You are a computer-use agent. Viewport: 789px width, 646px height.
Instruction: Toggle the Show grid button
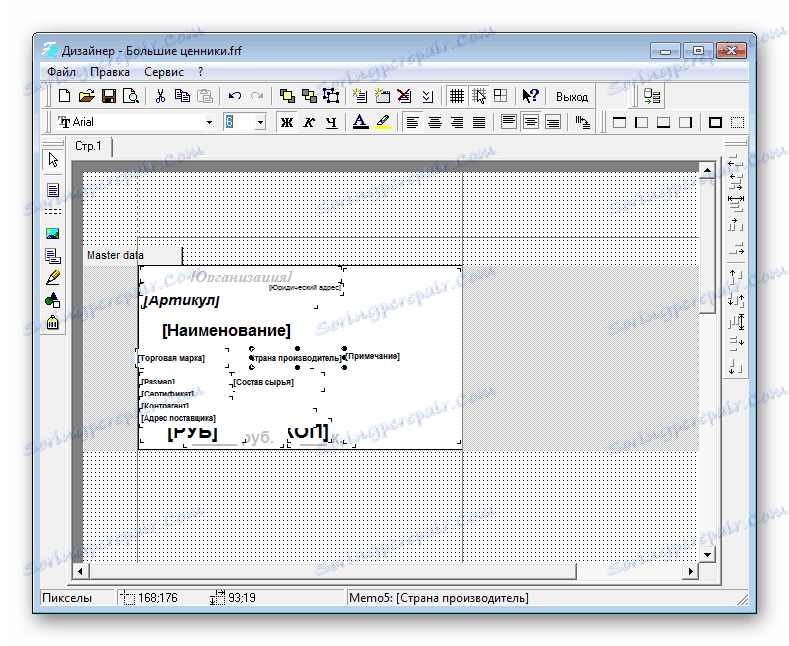click(x=456, y=96)
